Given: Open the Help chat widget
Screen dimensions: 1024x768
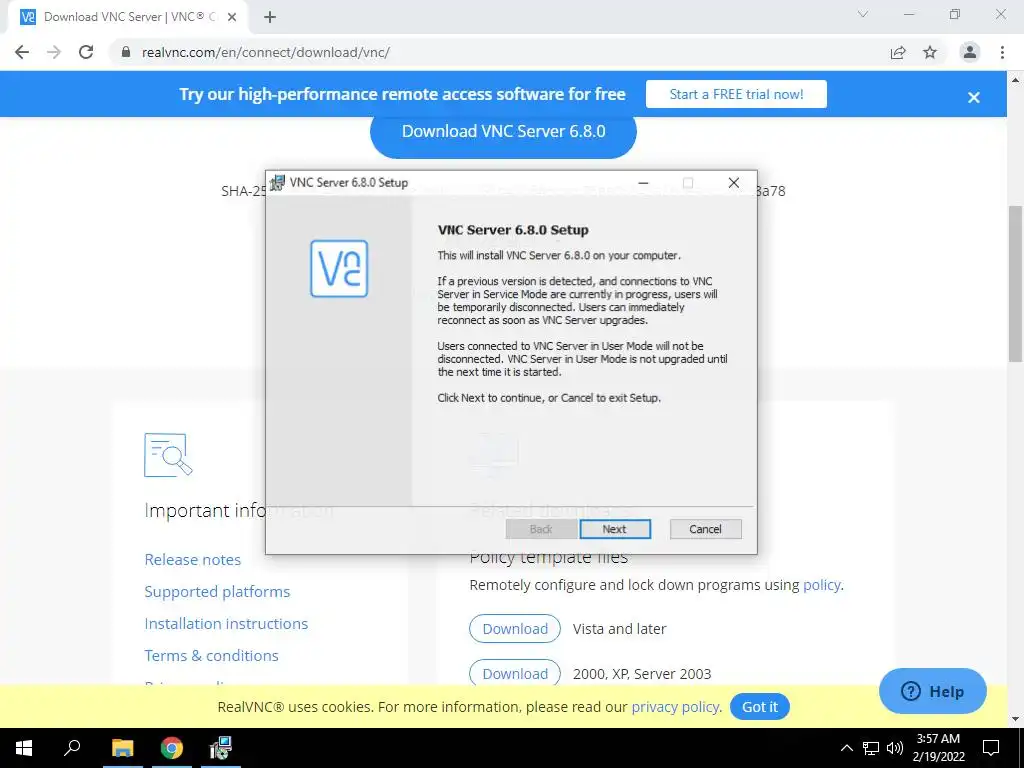Looking at the screenshot, I should pos(933,691).
